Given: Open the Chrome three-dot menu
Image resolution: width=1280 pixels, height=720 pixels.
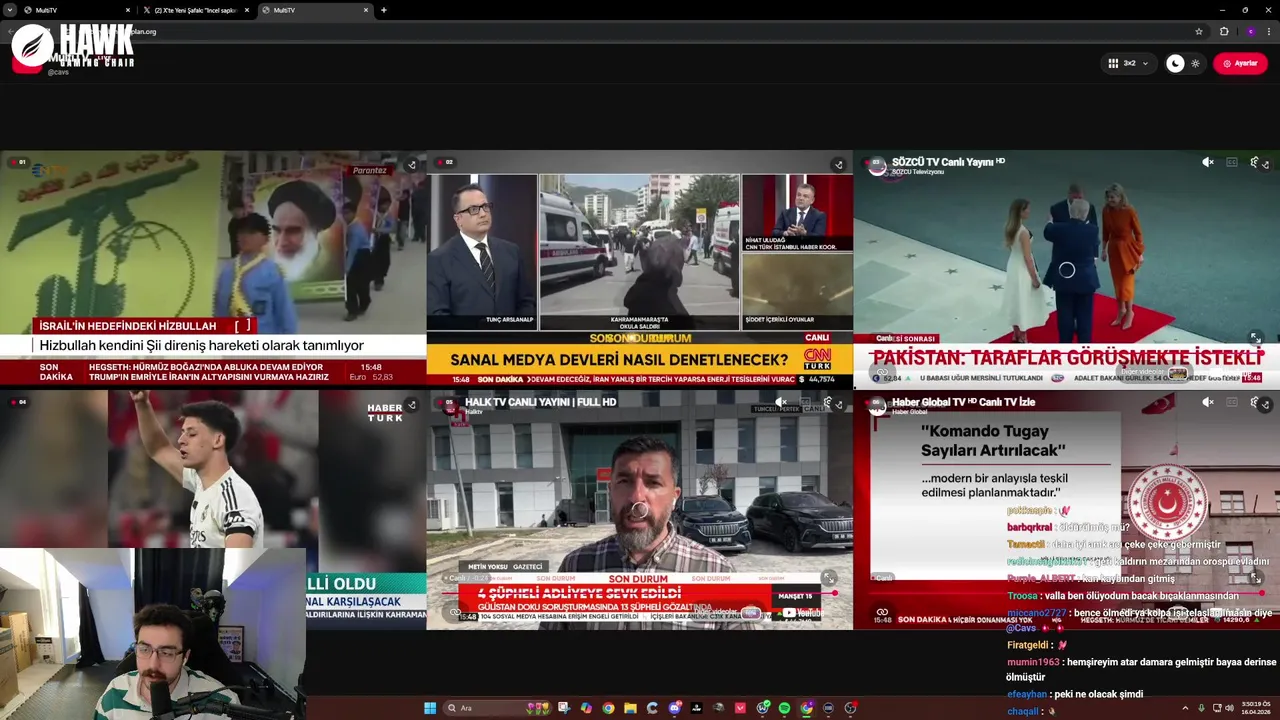Looking at the screenshot, I should tap(1270, 31).
